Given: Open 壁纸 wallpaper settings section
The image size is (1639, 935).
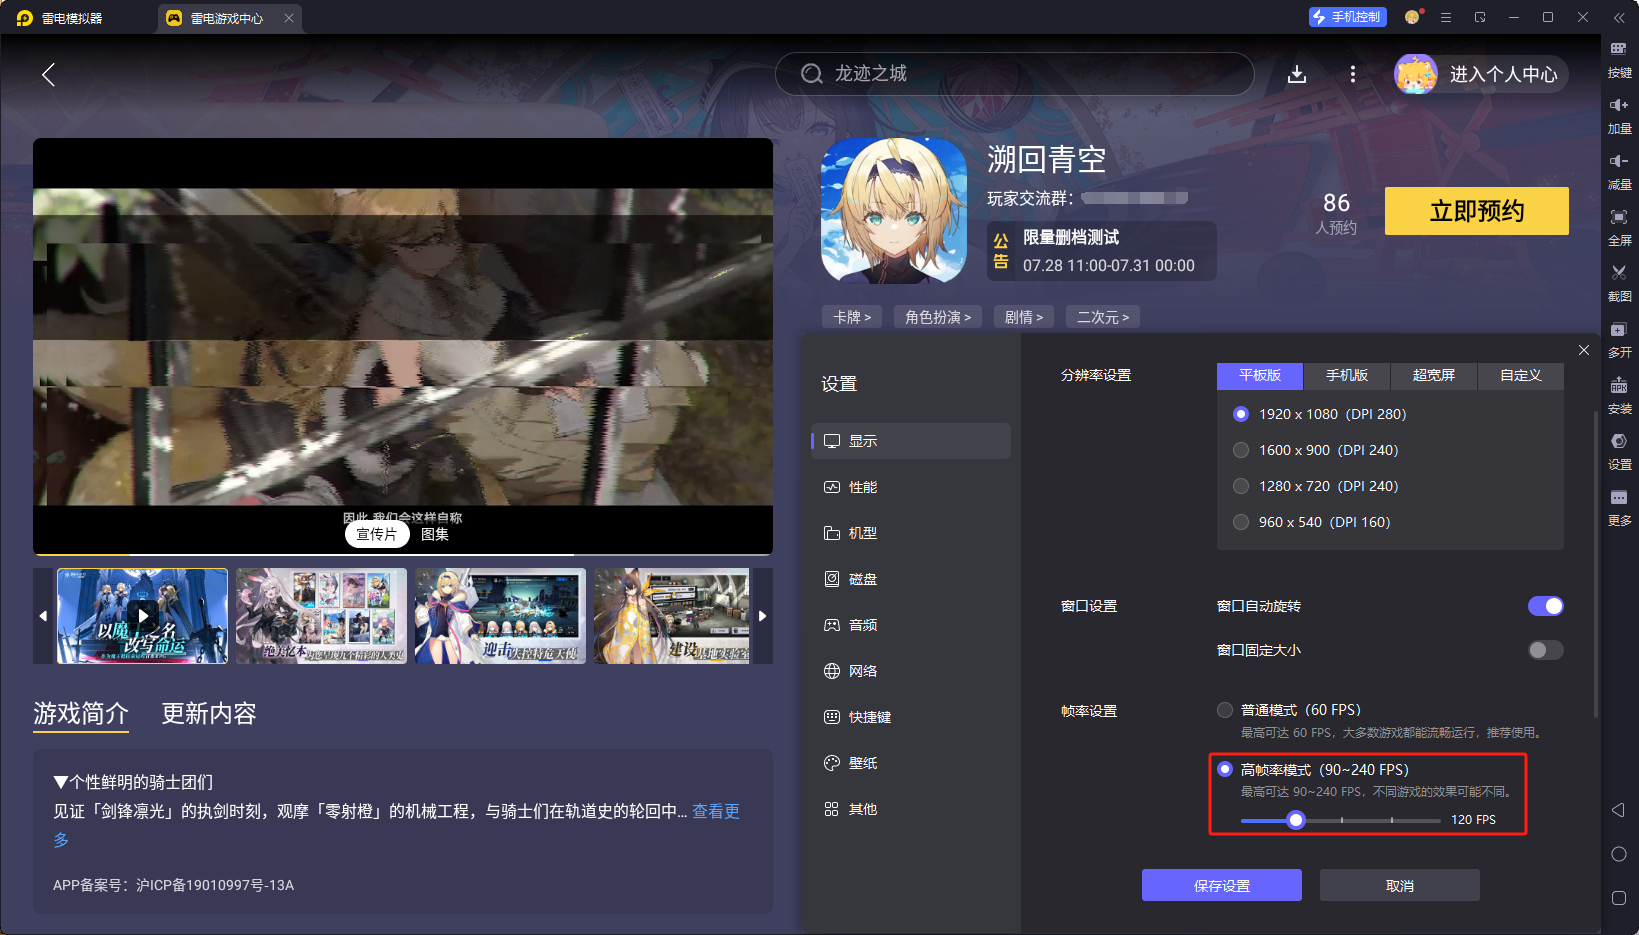Looking at the screenshot, I should pyautogui.click(x=911, y=763).
